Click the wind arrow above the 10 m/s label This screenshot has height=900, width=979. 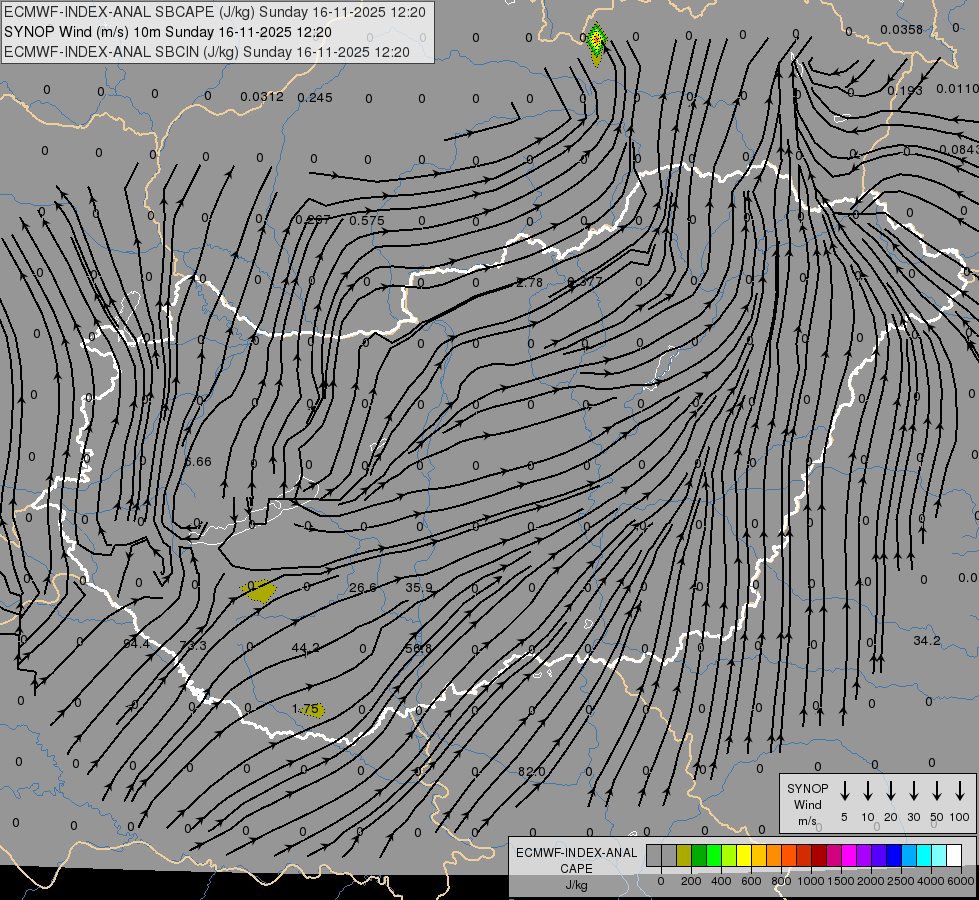pos(868,791)
